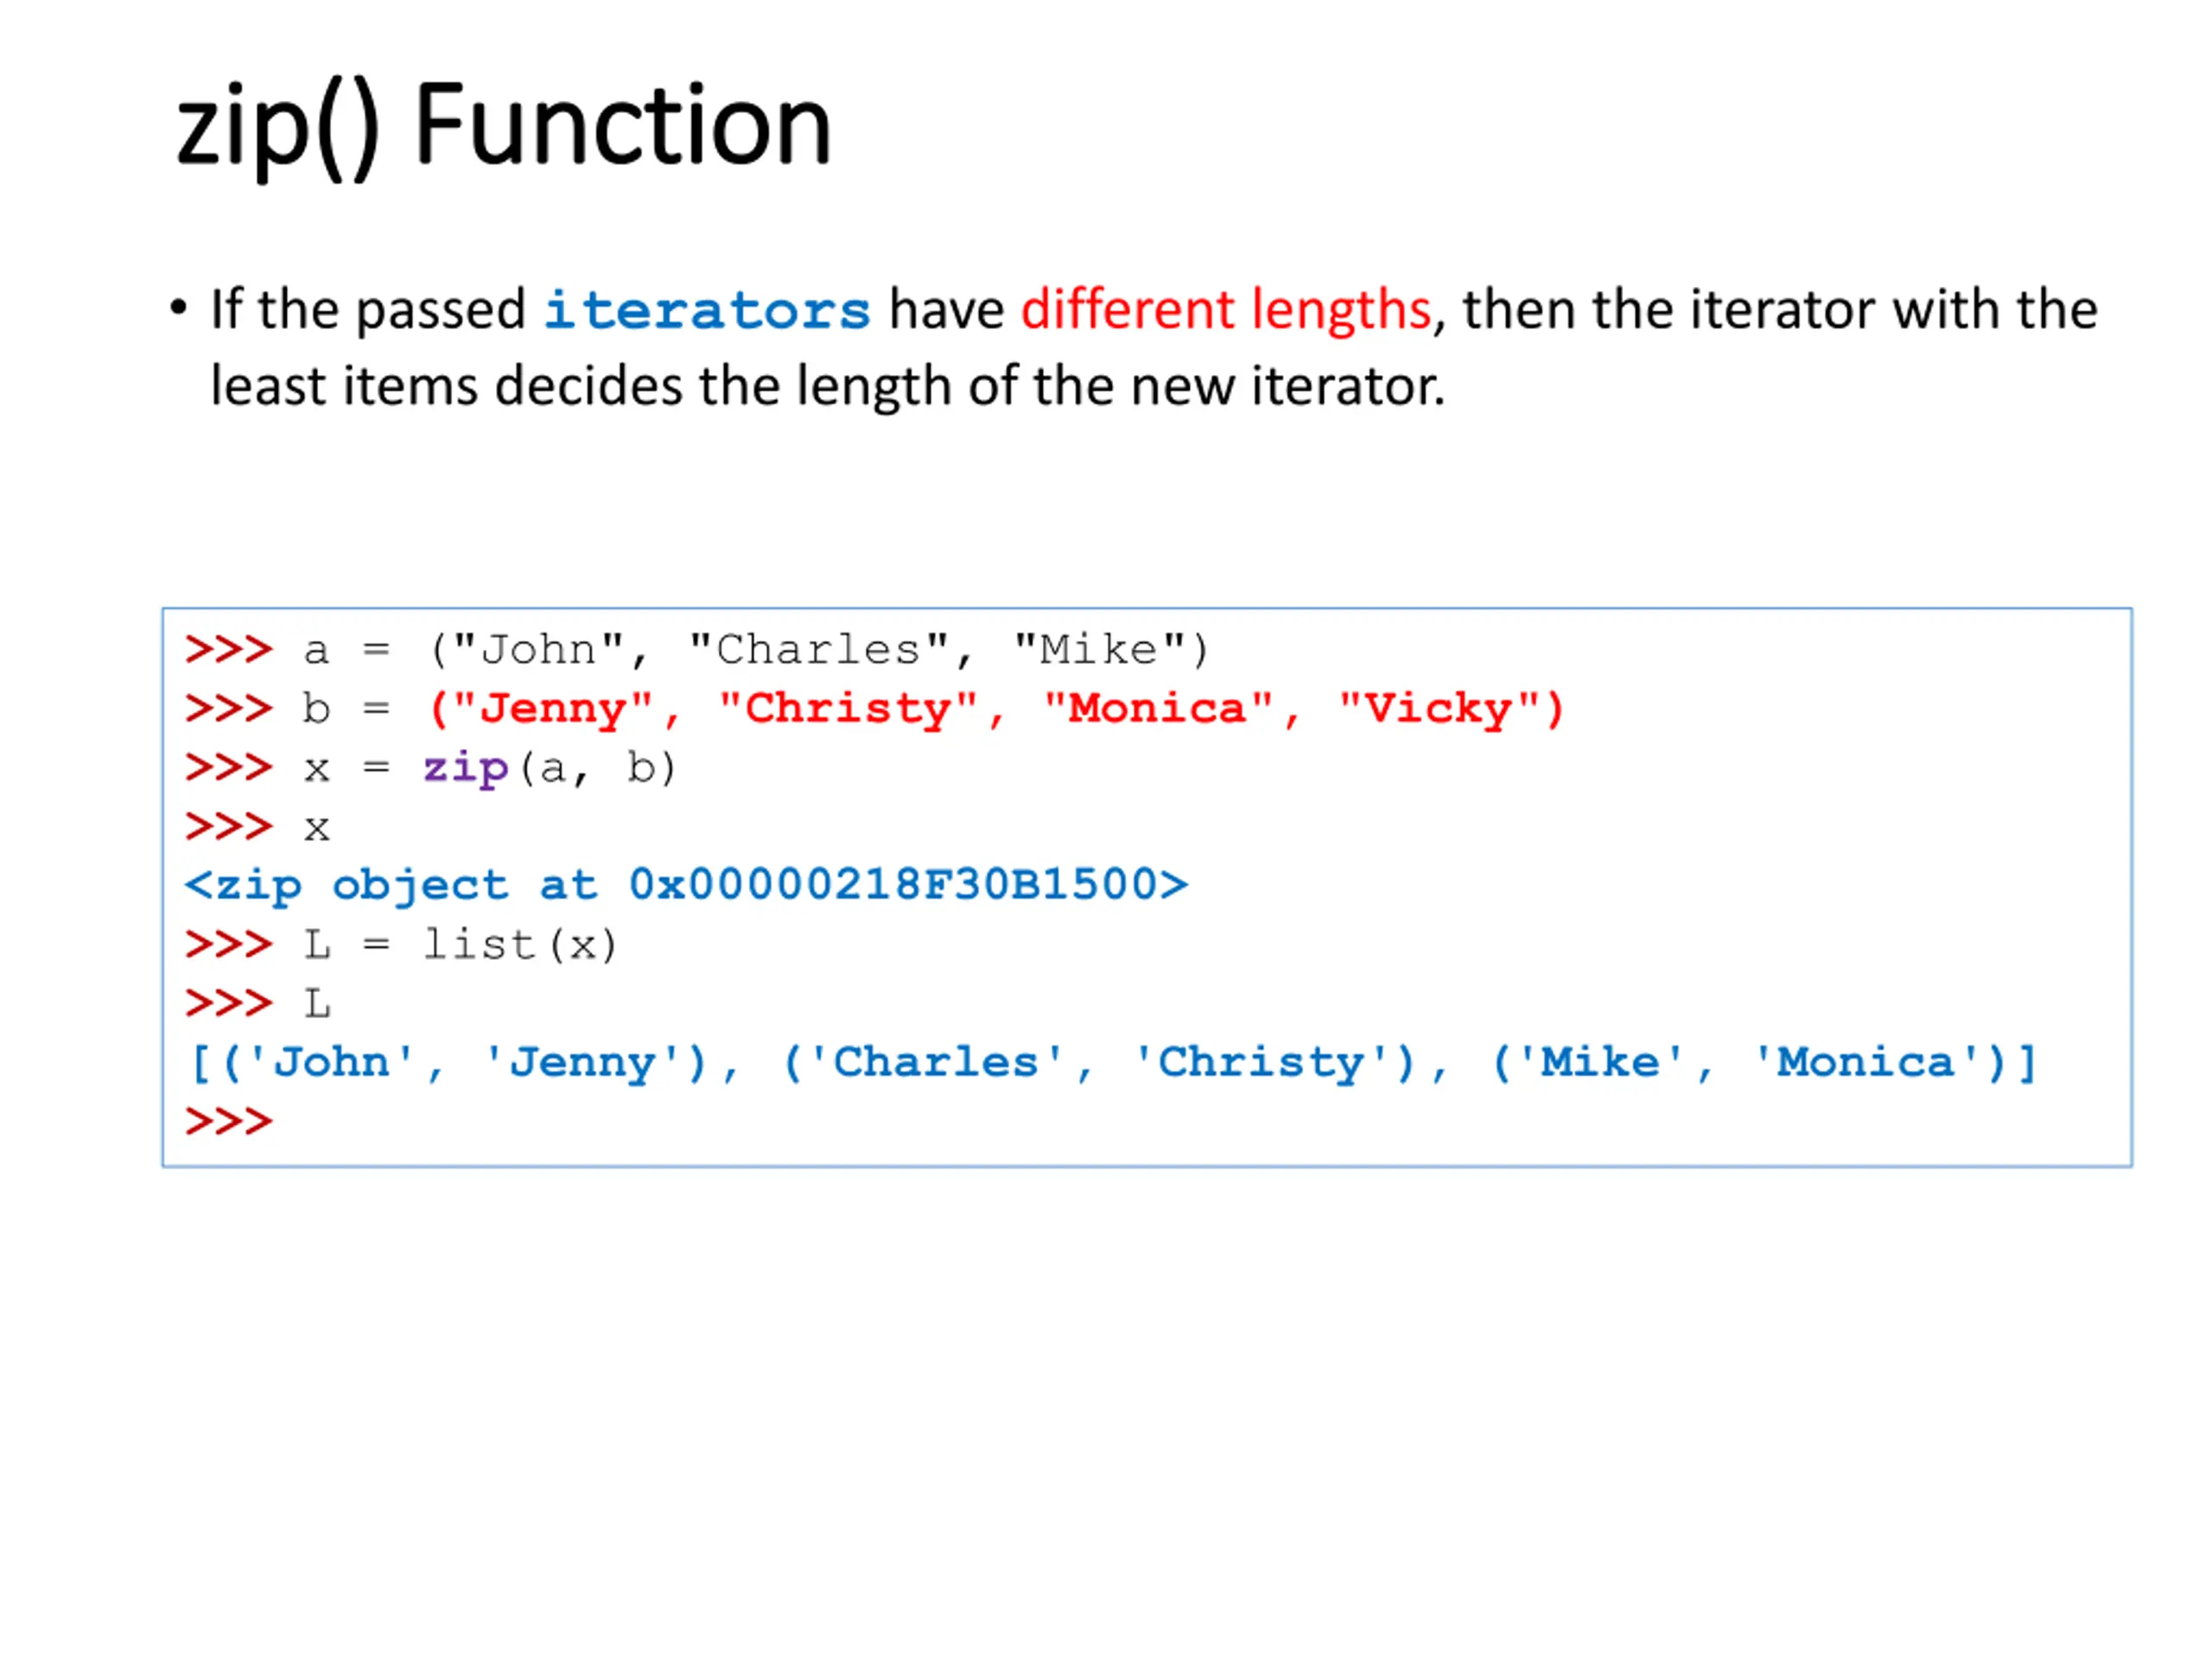
Task: Click the code line defining tuple a
Action: point(697,650)
